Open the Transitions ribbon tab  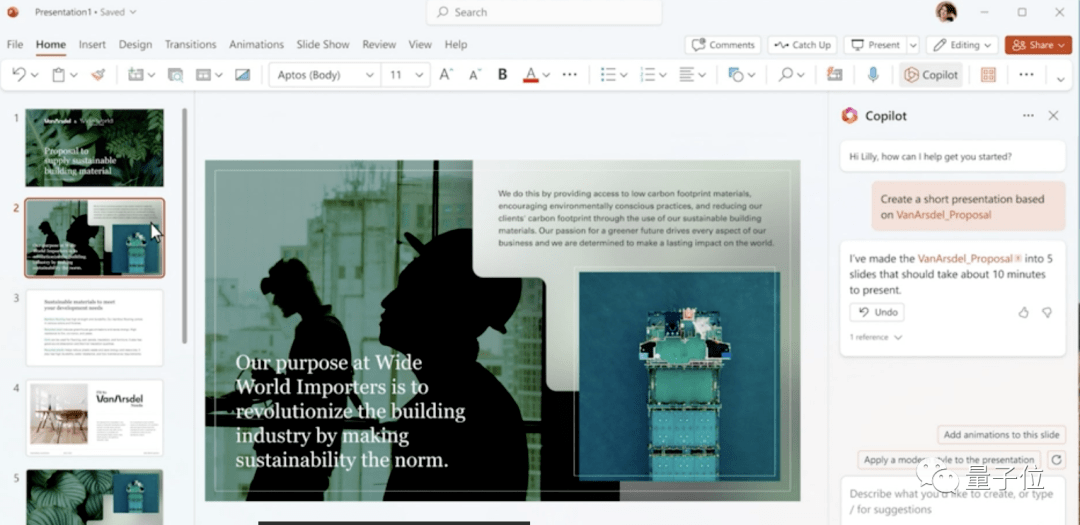[x=190, y=45]
